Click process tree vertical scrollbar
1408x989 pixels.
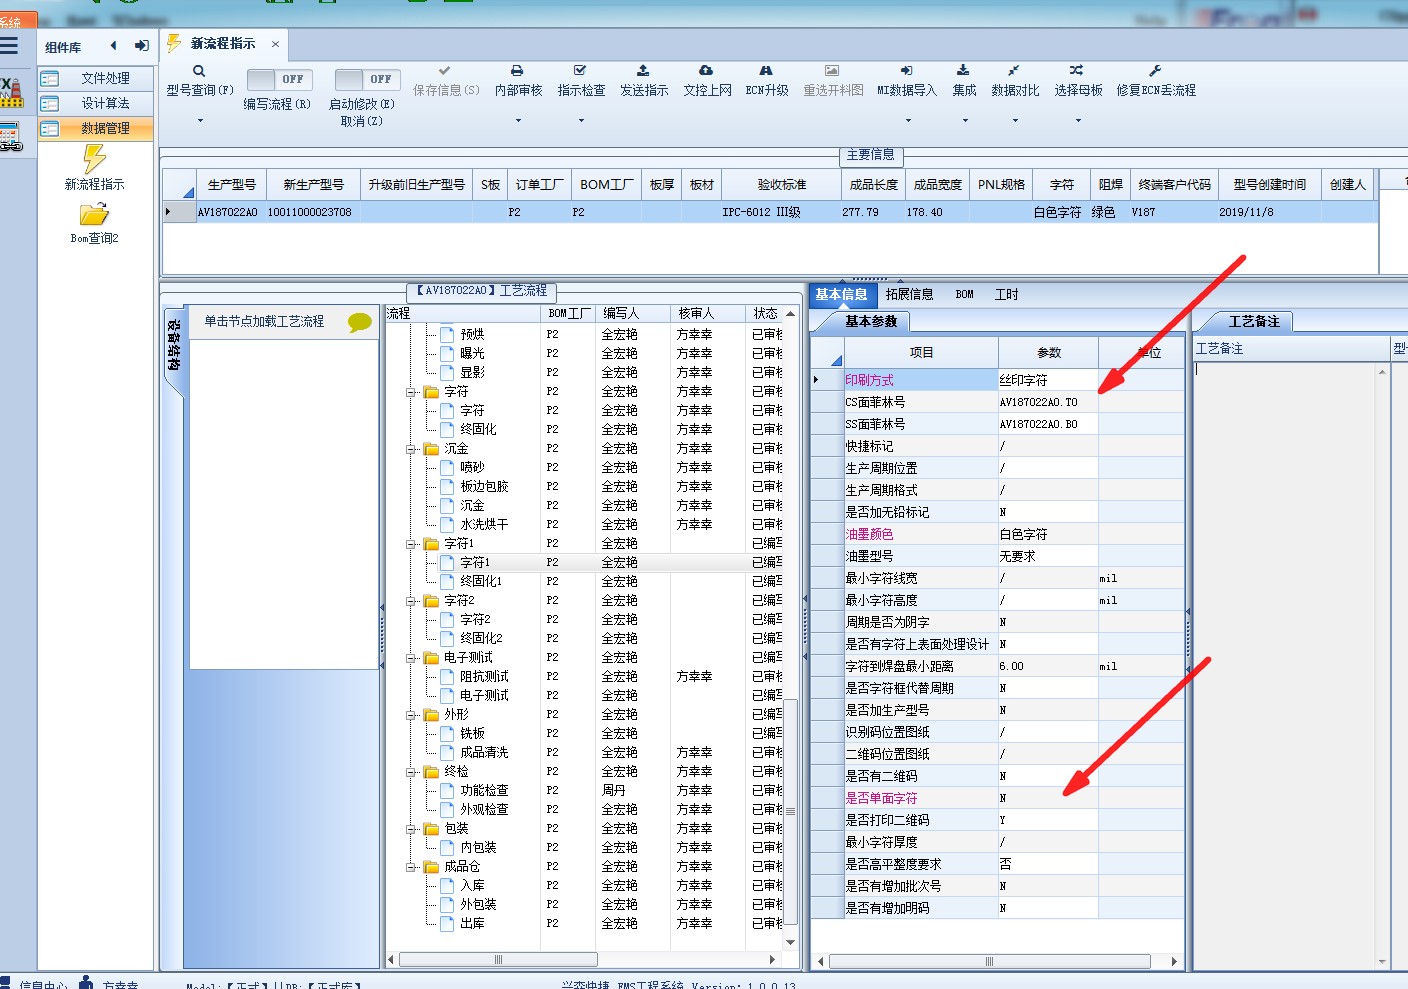coord(790,810)
